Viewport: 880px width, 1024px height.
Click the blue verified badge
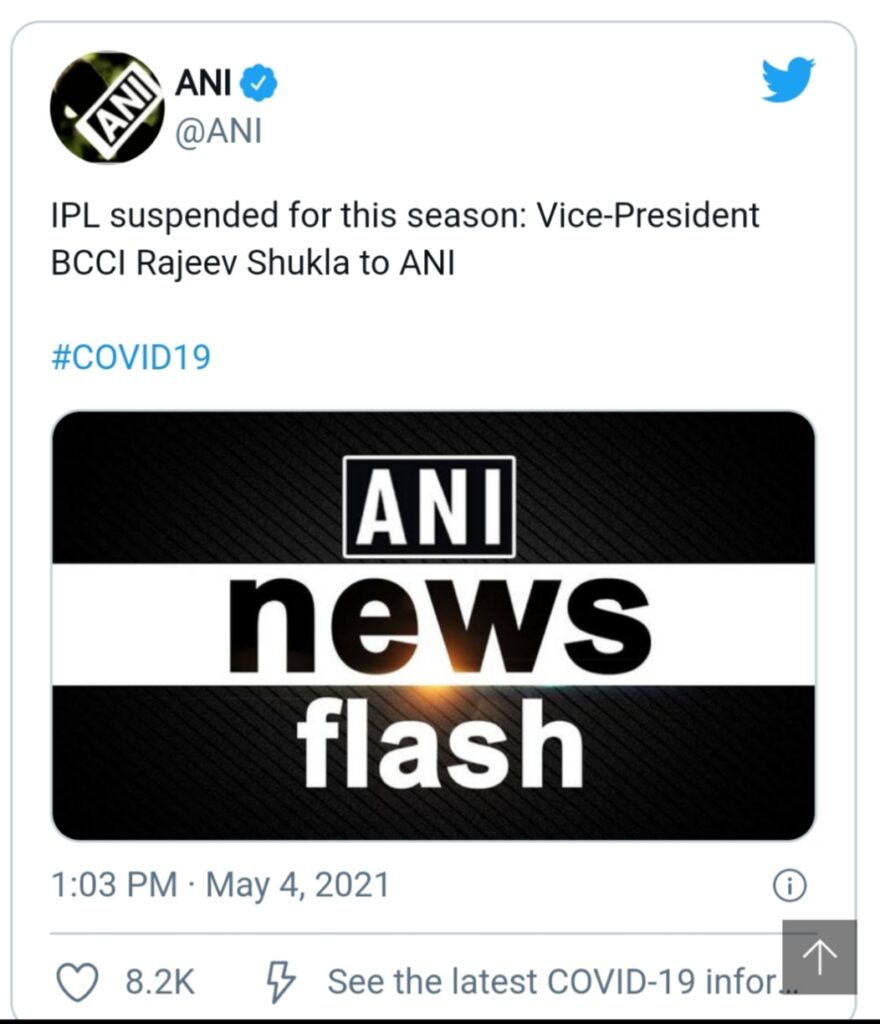click(262, 84)
